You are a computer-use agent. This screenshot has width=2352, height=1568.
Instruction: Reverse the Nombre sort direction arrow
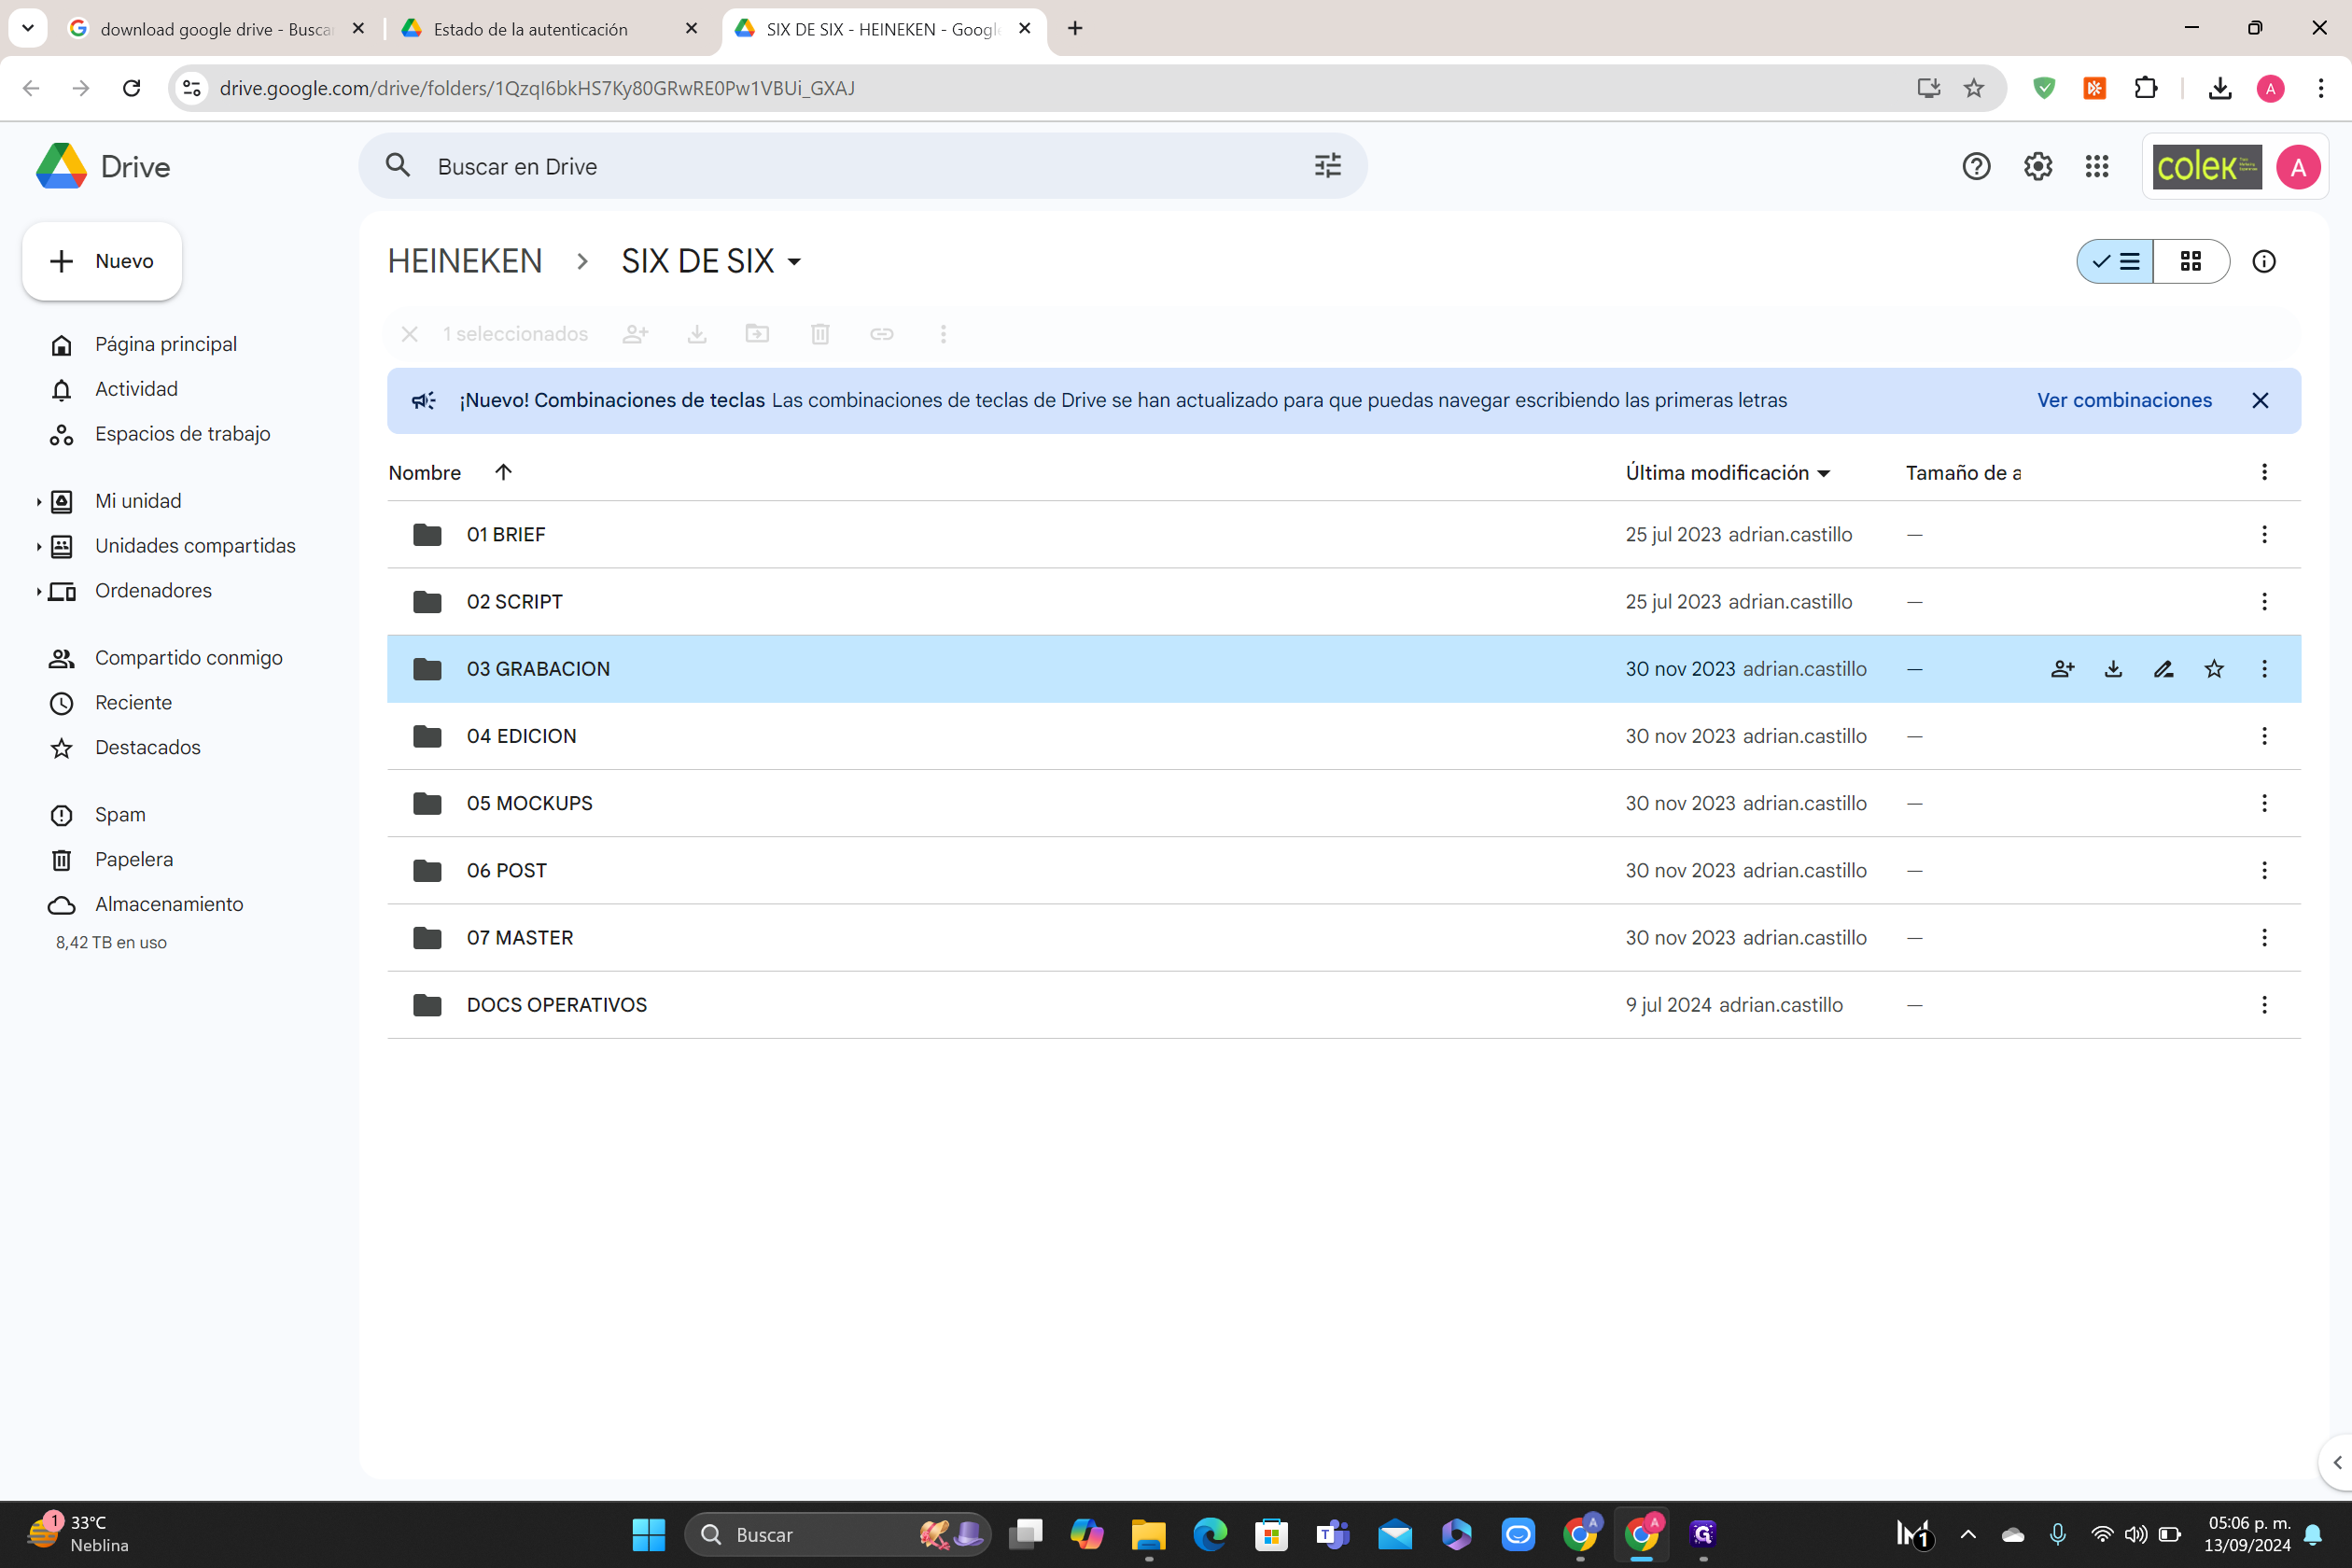(503, 472)
